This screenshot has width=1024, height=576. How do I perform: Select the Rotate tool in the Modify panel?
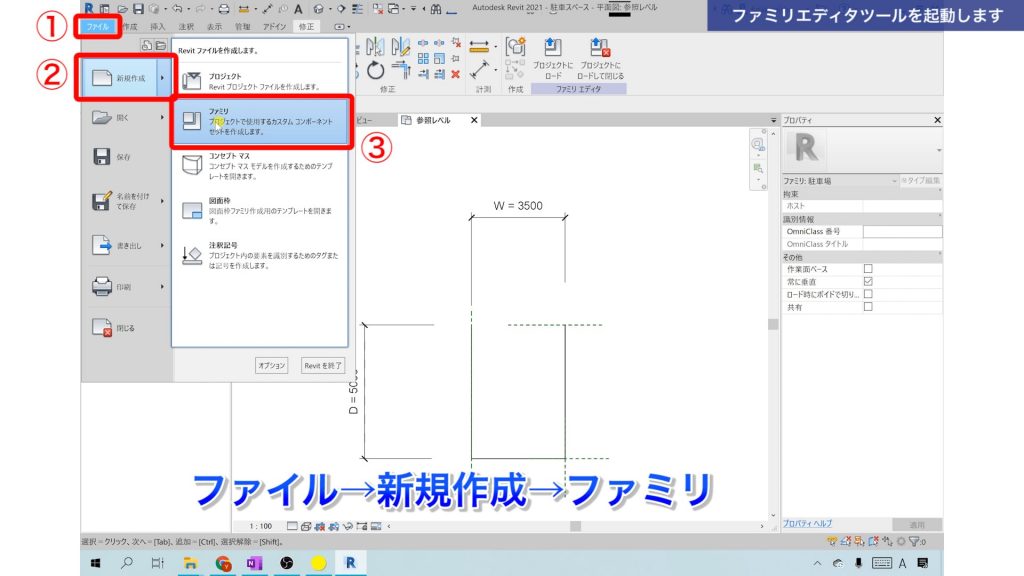(x=375, y=69)
